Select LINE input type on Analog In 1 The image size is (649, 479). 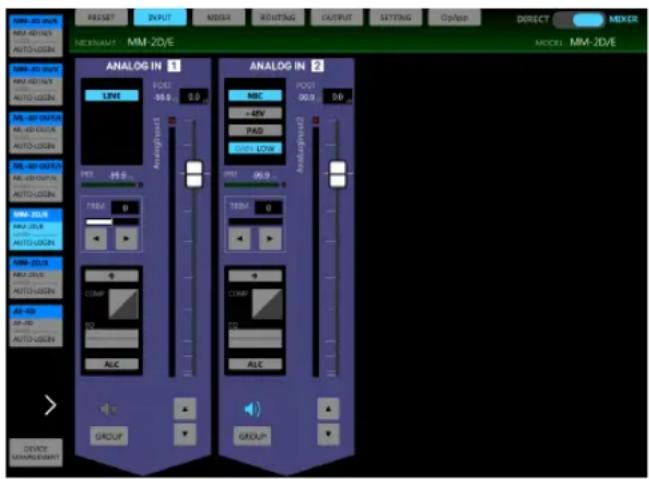click(112, 96)
